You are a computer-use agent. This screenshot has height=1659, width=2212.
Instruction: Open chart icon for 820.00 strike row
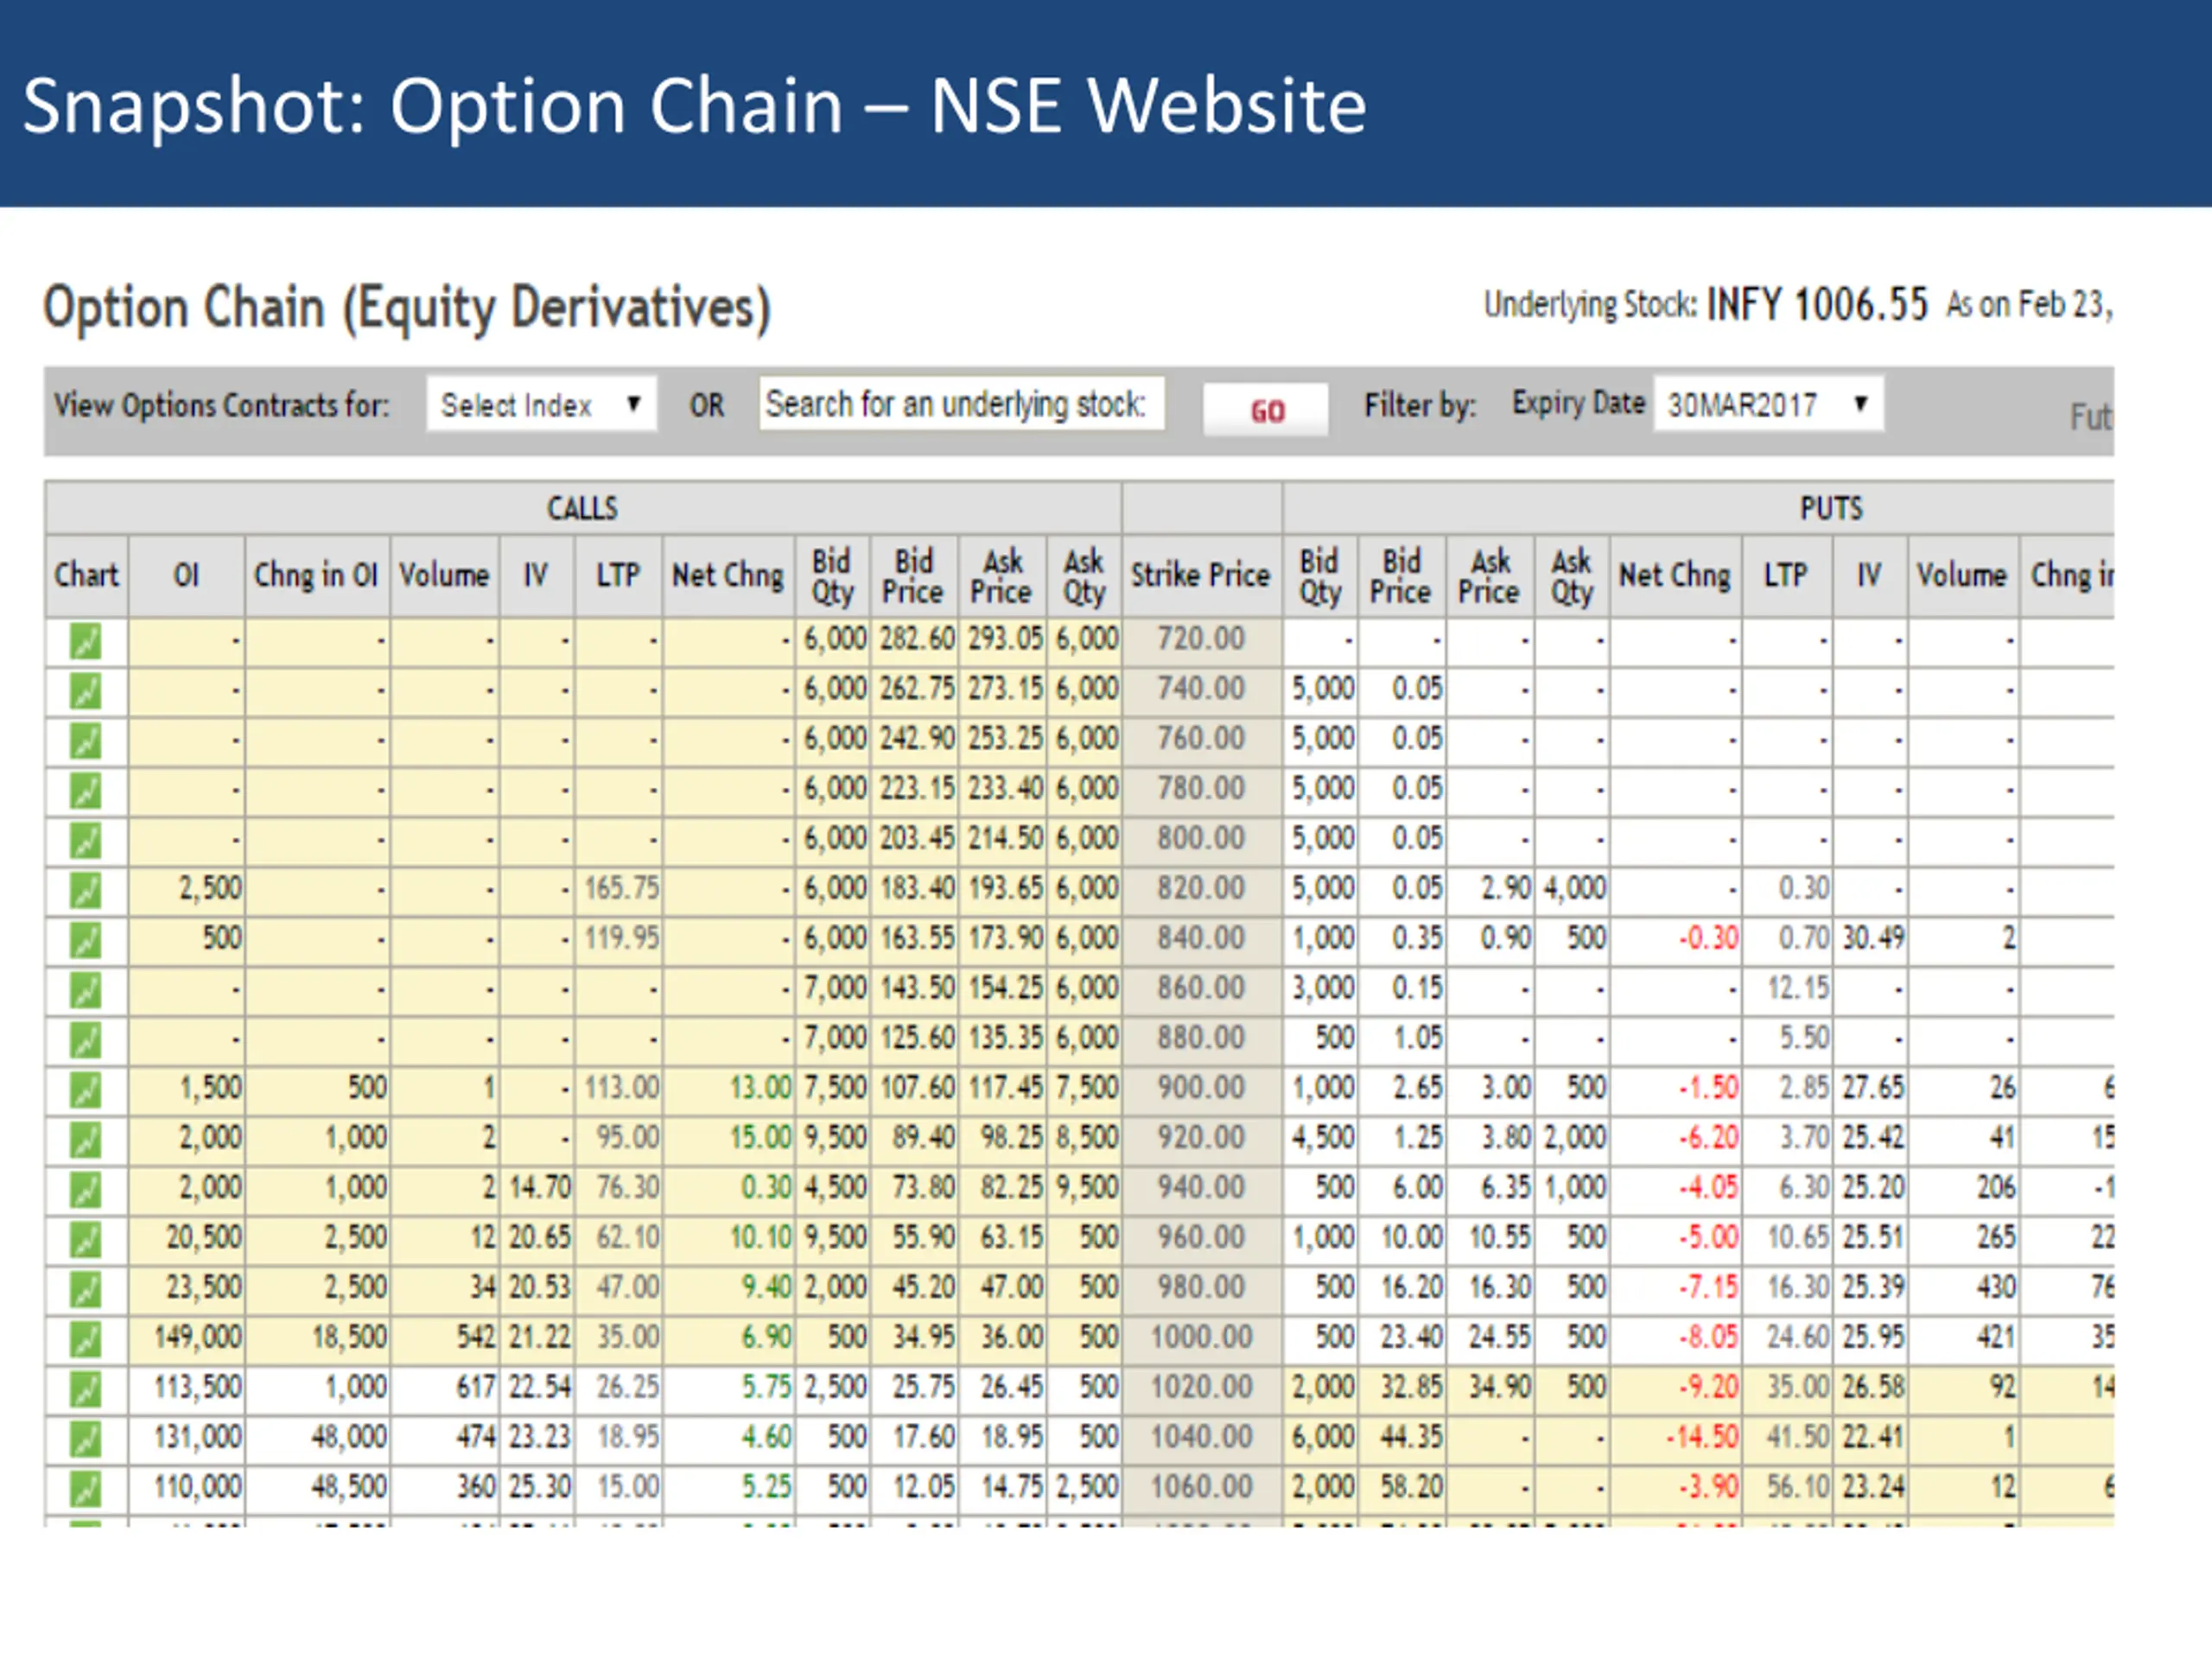(x=85, y=890)
